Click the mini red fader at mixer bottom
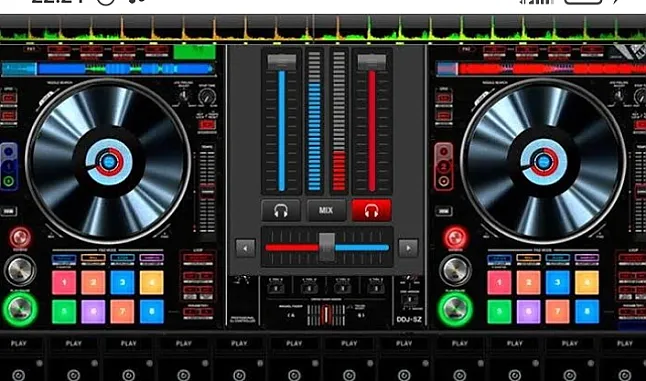The image size is (646, 381). pyautogui.click(x=326, y=315)
